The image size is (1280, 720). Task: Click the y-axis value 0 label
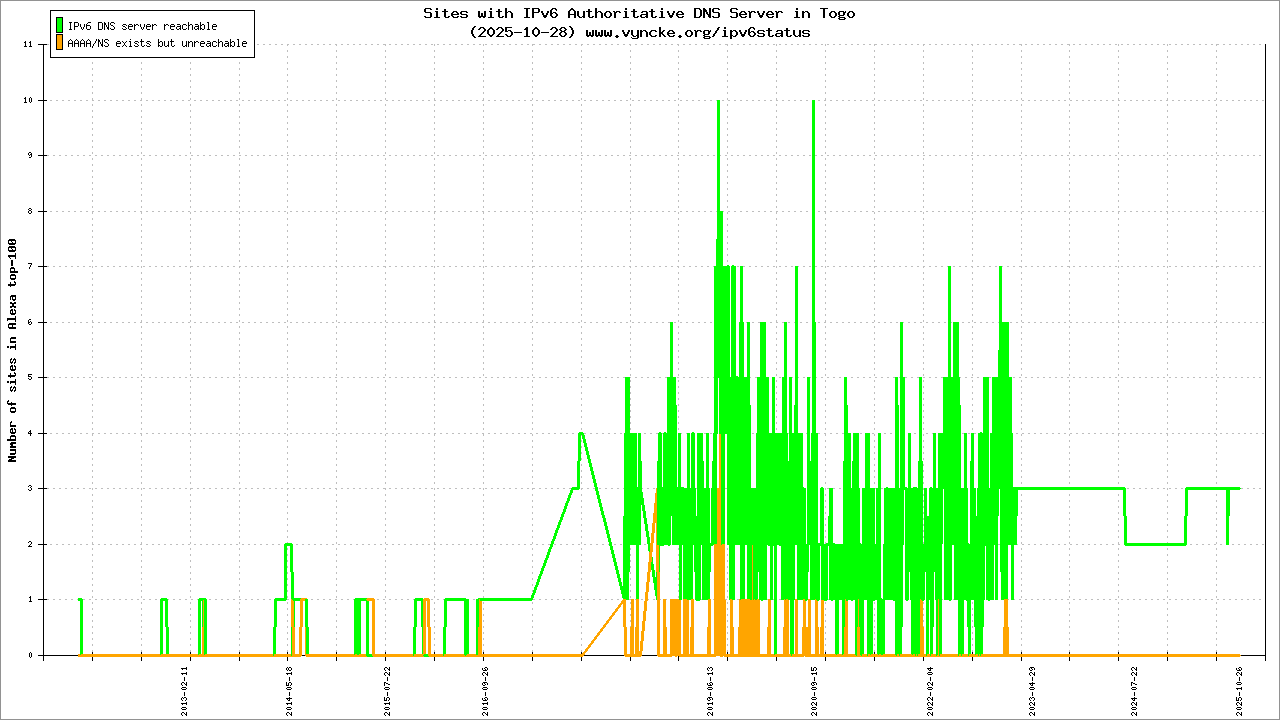click(30, 656)
